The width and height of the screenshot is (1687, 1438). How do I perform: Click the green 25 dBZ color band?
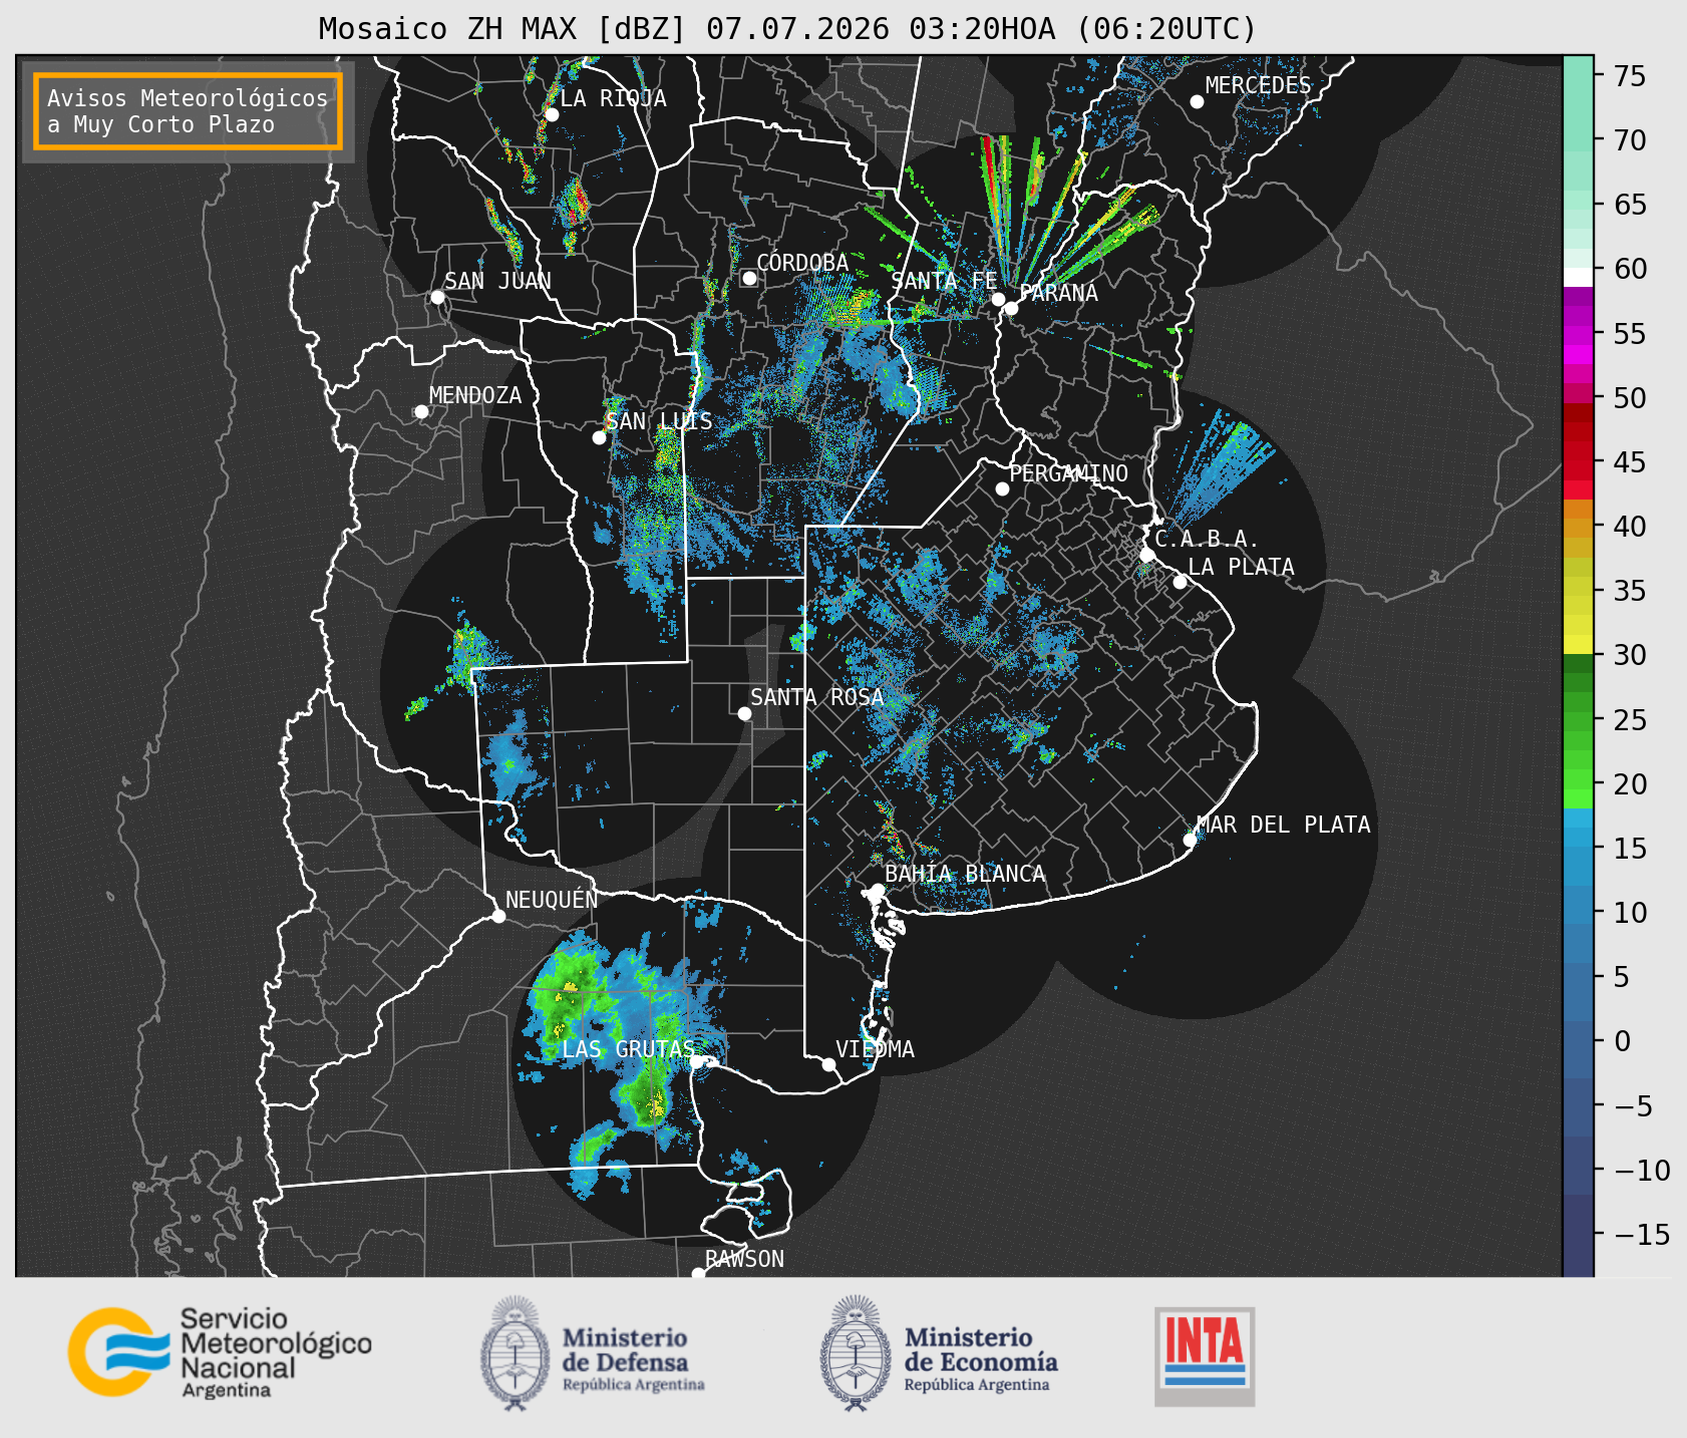point(1578,720)
